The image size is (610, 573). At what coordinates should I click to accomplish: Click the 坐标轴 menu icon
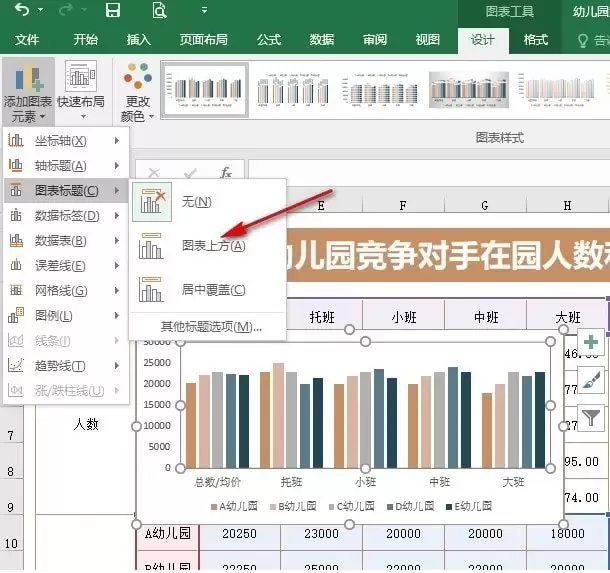(16, 140)
